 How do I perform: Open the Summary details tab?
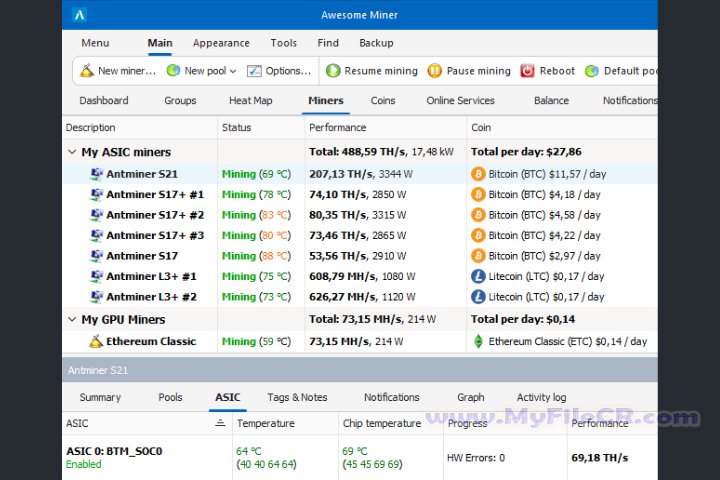point(100,397)
